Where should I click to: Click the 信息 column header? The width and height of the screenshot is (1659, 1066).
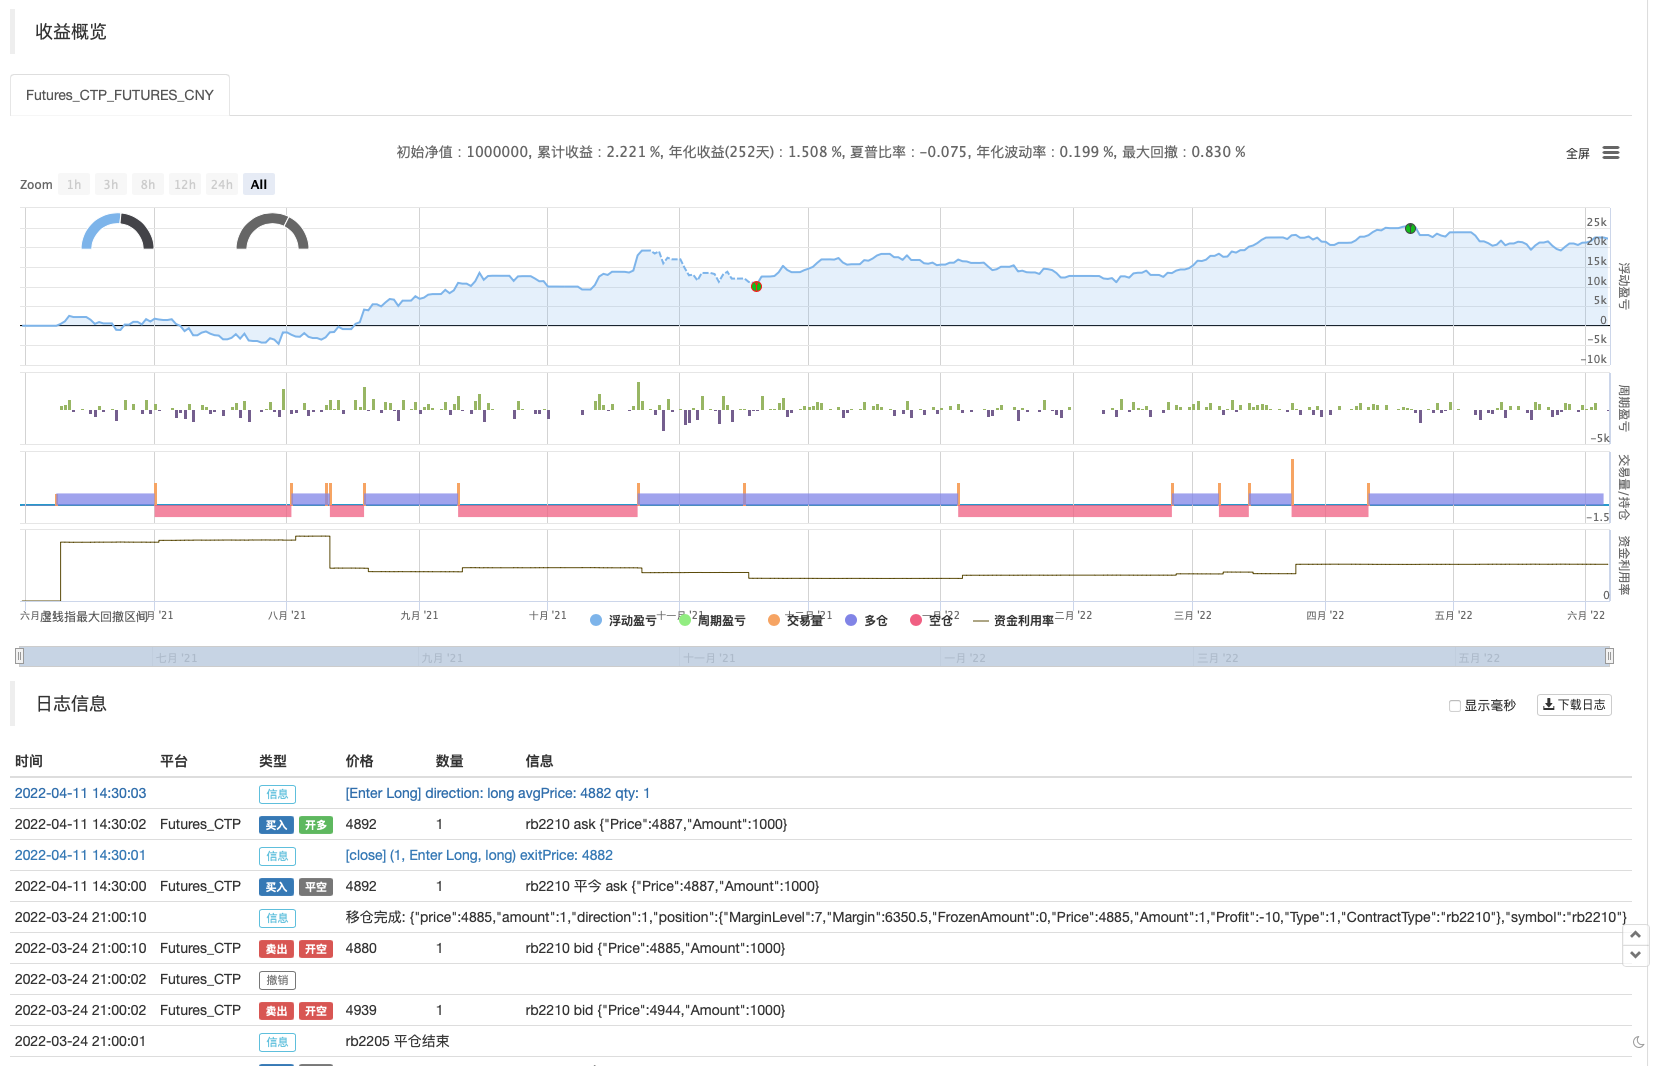[x=539, y=761]
